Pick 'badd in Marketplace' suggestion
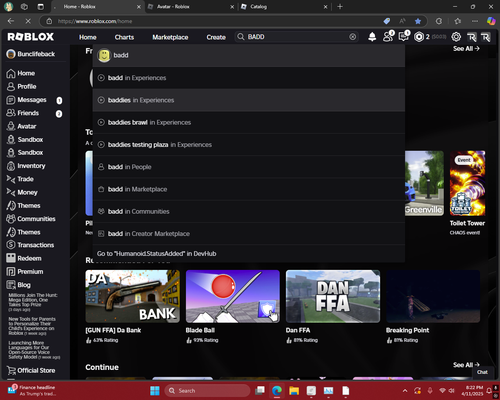Image resolution: width=500 pixels, height=400 pixels. [x=249, y=189]
